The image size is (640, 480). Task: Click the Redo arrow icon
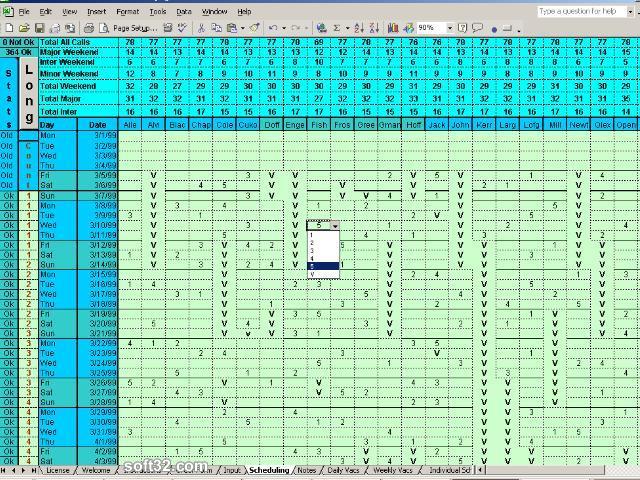pyautogui.click(x=296, y=28)
